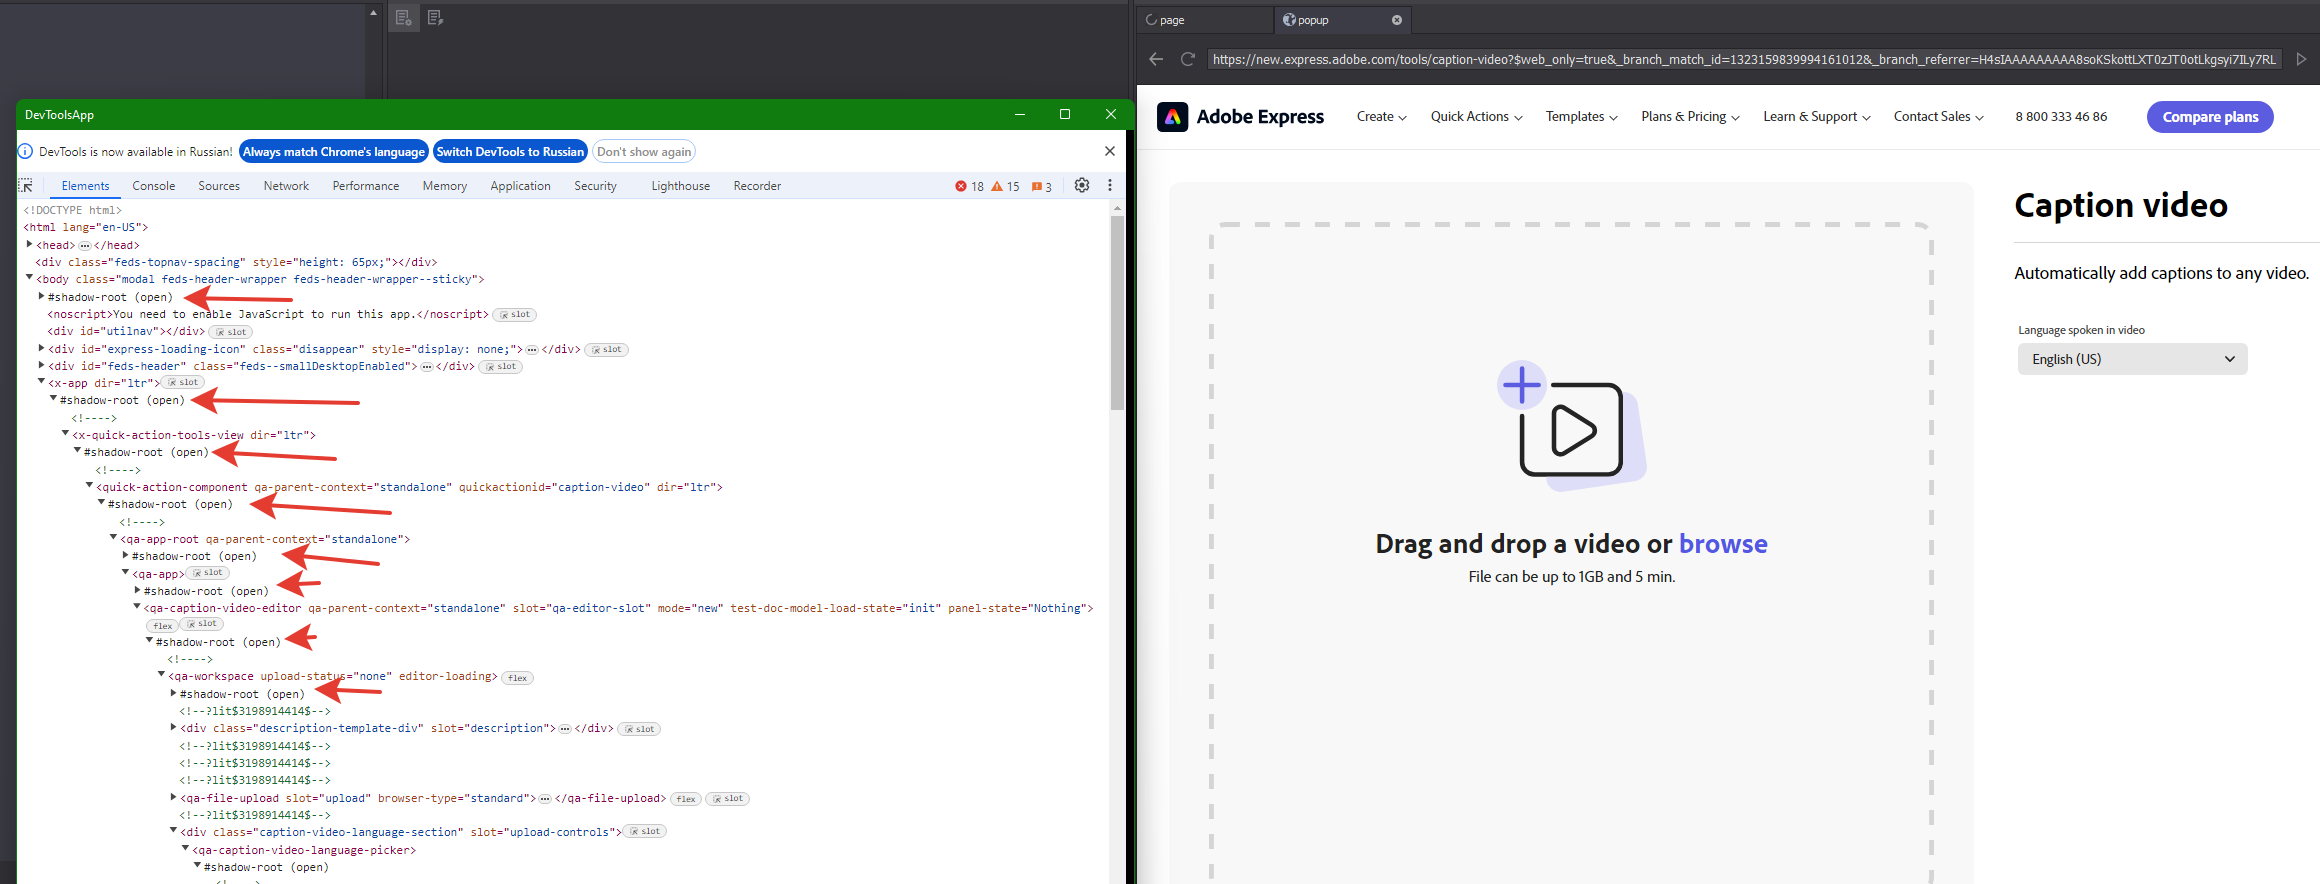Toggle flex badge beside qa-file-upload element
This screenshot has width=2320, height=884.
[x=686, y=799]
